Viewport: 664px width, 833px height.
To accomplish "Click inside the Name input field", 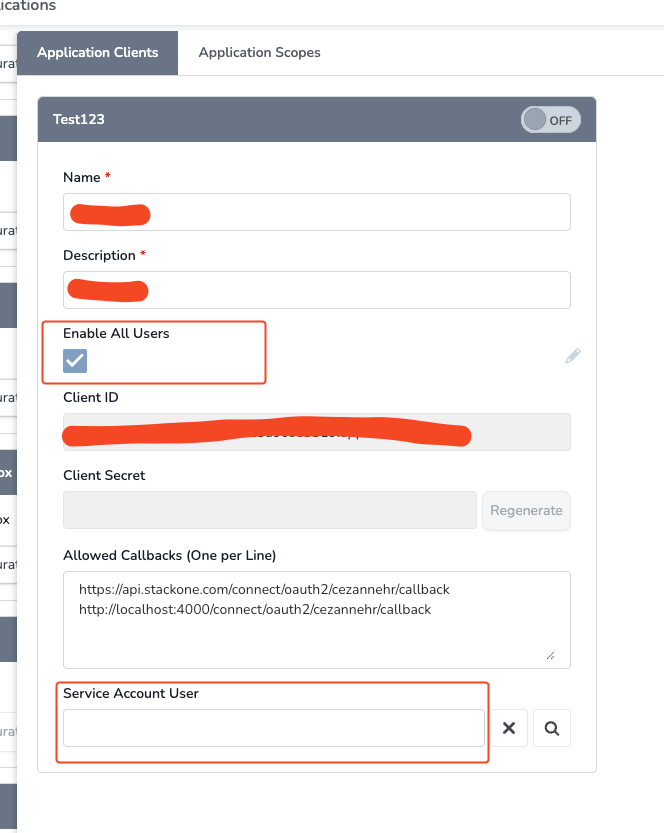I will (x=317, y=212).
